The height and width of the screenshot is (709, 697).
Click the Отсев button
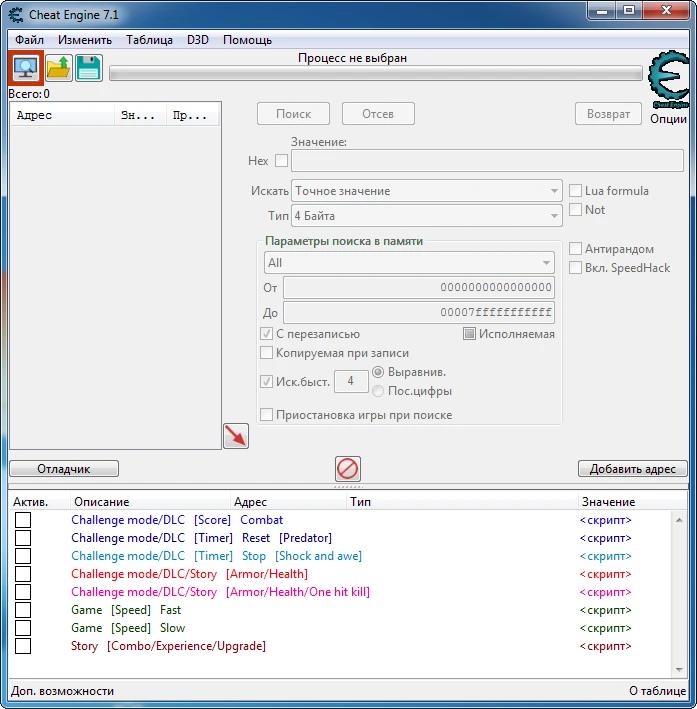[x=378, y=113]
